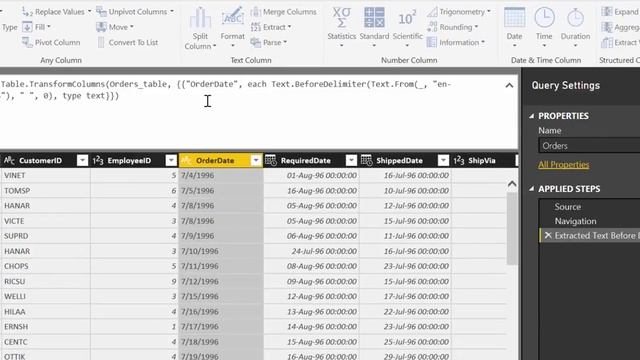This screenshot has width=640, height=360.
Task: Click the Duration stopwatch icon
Action: (575, 18)
